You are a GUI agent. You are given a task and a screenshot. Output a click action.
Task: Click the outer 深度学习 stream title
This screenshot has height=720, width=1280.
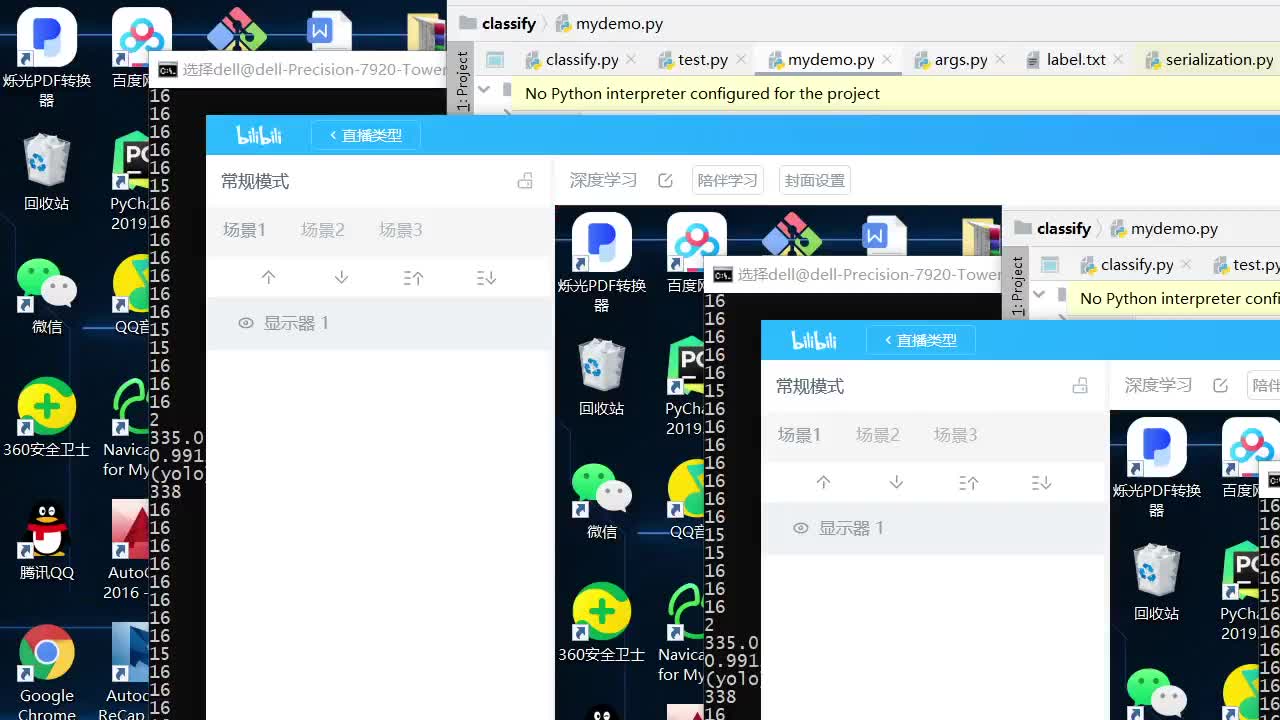[603, 181]
